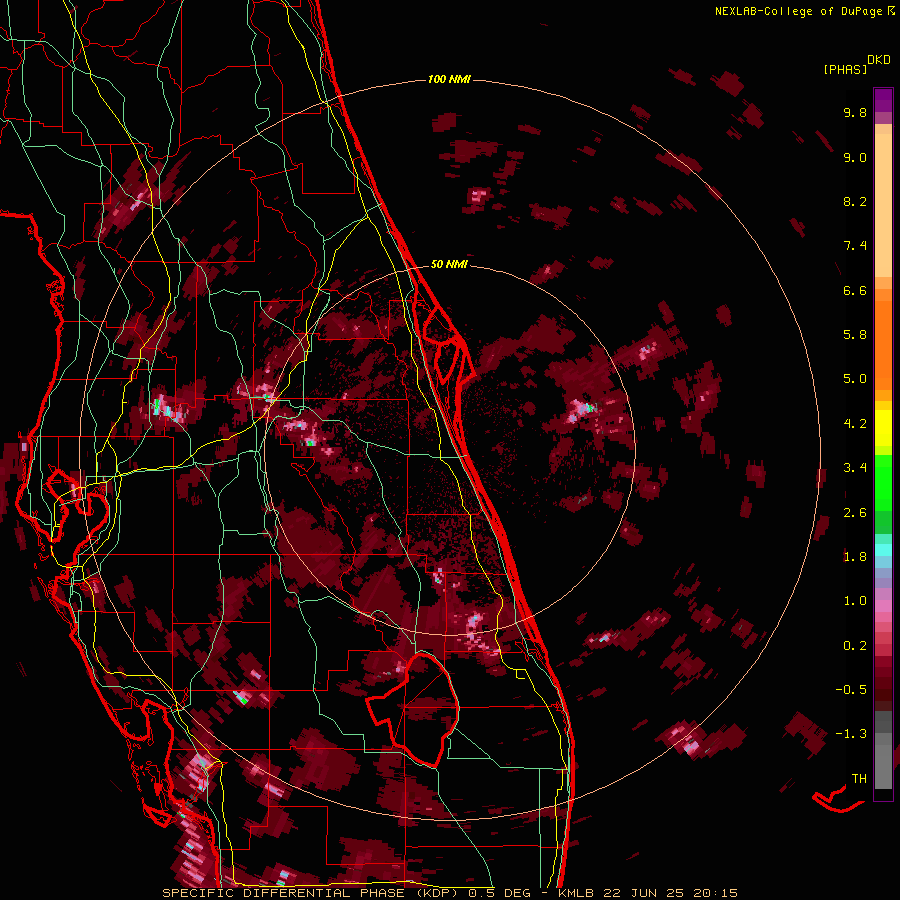Click the 5.0 scale value
Screen dimensions: 900x900
pyautogui.click(x=855, y=379)
